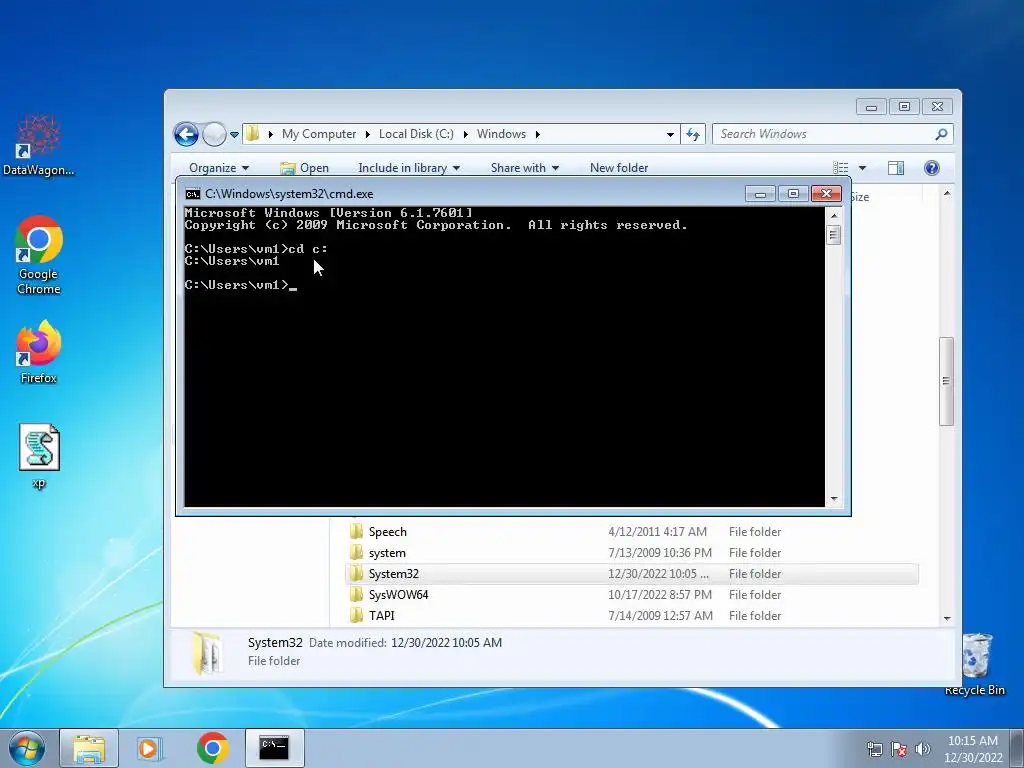Screen dimensions: 1024x768
Task: Click the network tray icon
Action: [x=874, y=750]
